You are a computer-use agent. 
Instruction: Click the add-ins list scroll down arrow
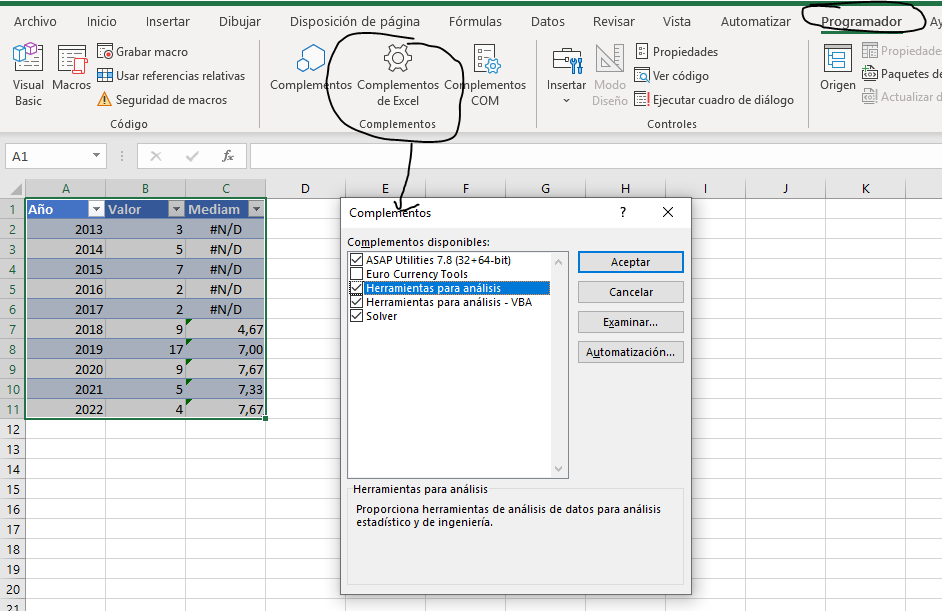pyautogui.click(x=559, y=469)
